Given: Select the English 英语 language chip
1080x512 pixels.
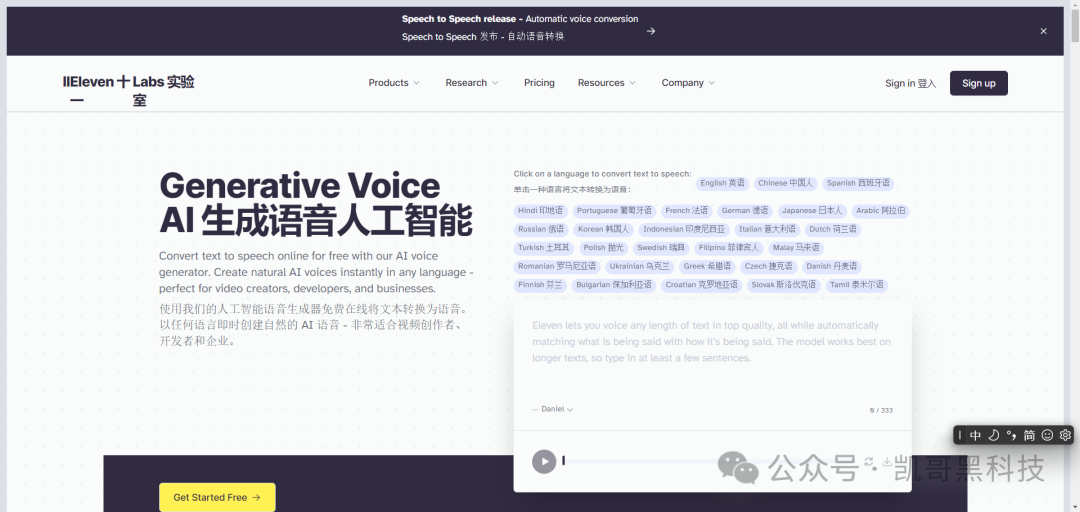Looking at the screenshot, I should click(722, 183).
